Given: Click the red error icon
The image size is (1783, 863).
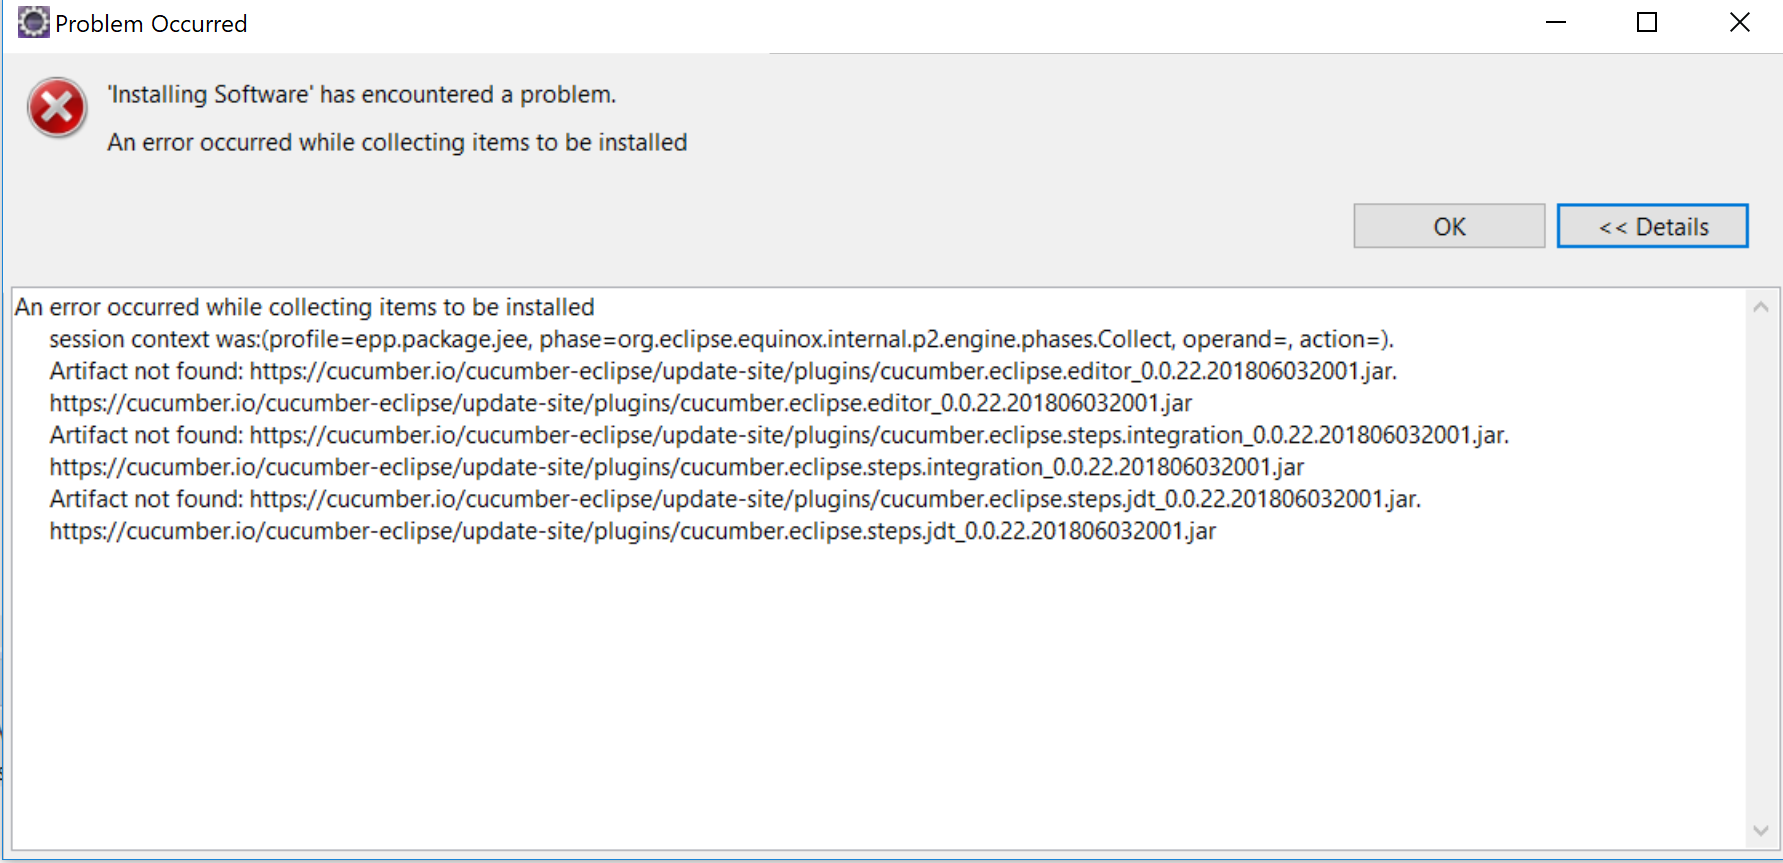Looking at the screenshot, I should [x=57, y=107].
